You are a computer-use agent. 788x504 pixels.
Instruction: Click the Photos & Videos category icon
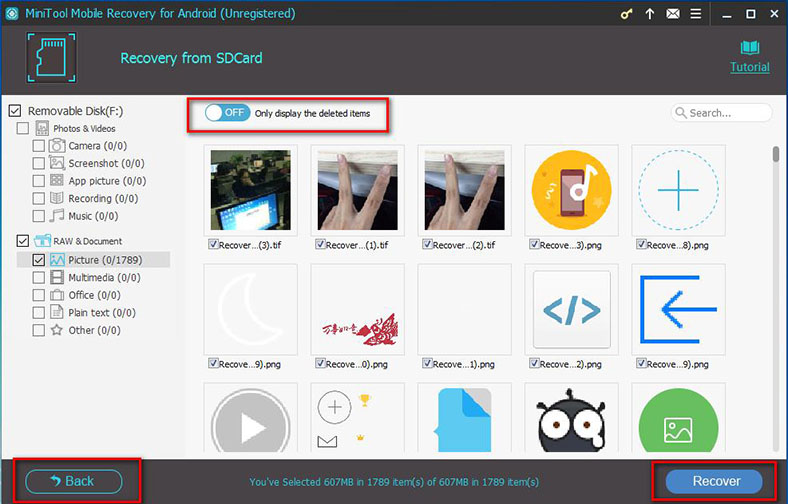[x=42, y=128]
